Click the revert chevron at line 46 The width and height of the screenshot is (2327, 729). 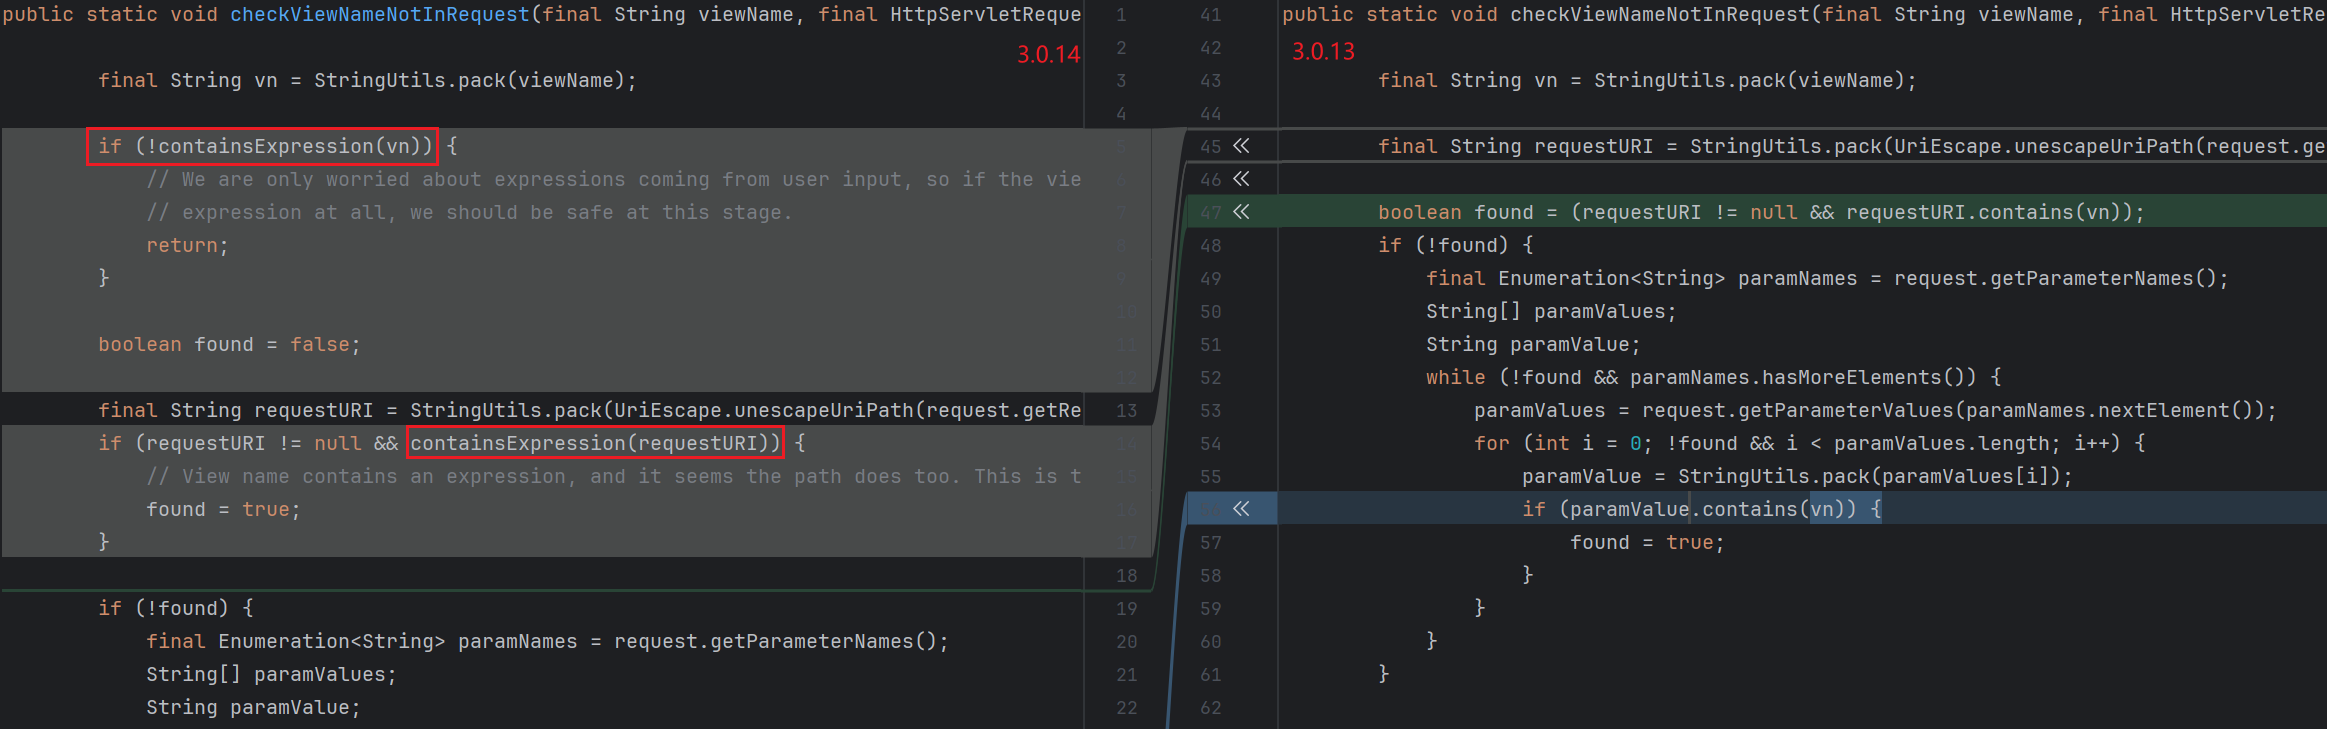pos(1241,179)
